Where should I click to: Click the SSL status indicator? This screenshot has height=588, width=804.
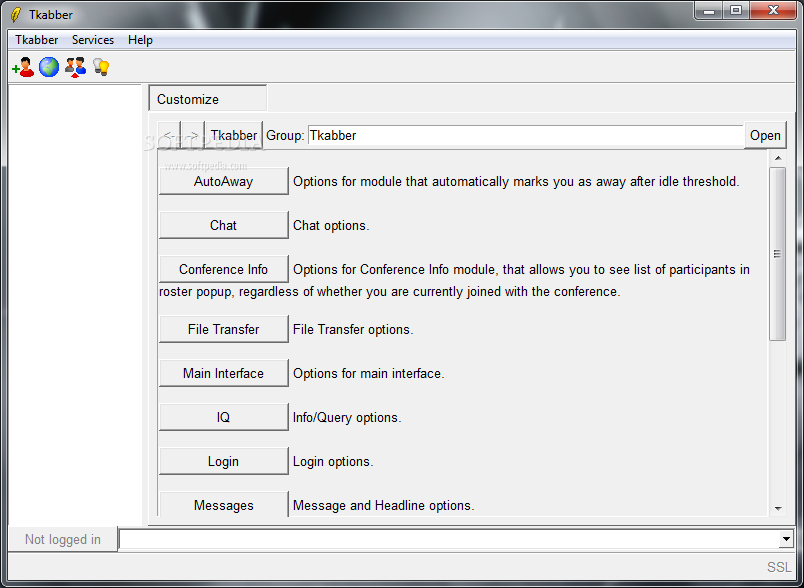(x=779, y=567)
